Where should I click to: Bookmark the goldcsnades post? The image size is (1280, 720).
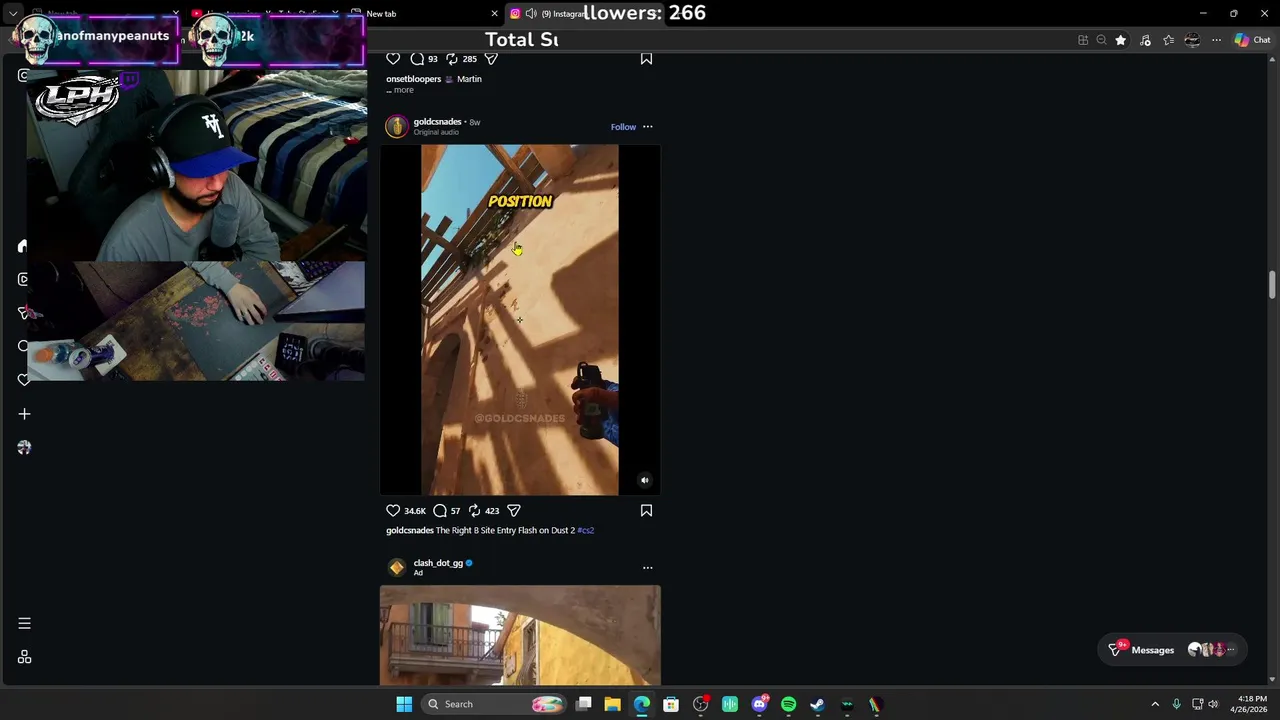[646, 511]
